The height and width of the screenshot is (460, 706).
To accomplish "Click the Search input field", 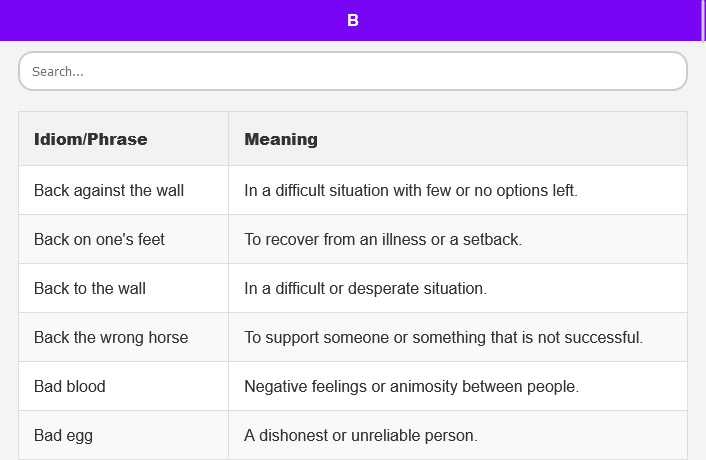I will click(352, 72).
